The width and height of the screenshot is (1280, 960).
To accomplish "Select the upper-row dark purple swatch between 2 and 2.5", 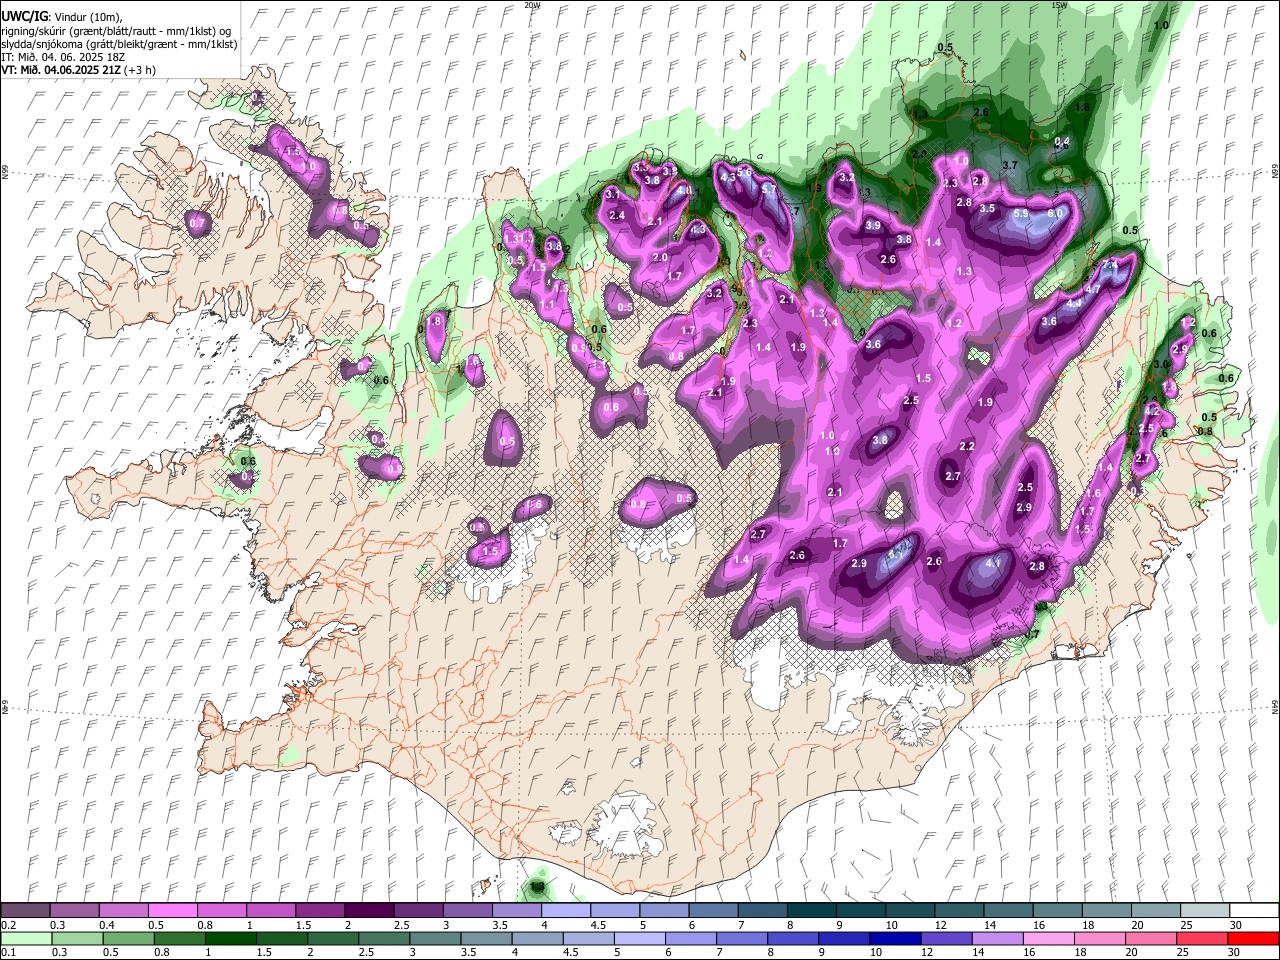I will click(x=369, y=910).
